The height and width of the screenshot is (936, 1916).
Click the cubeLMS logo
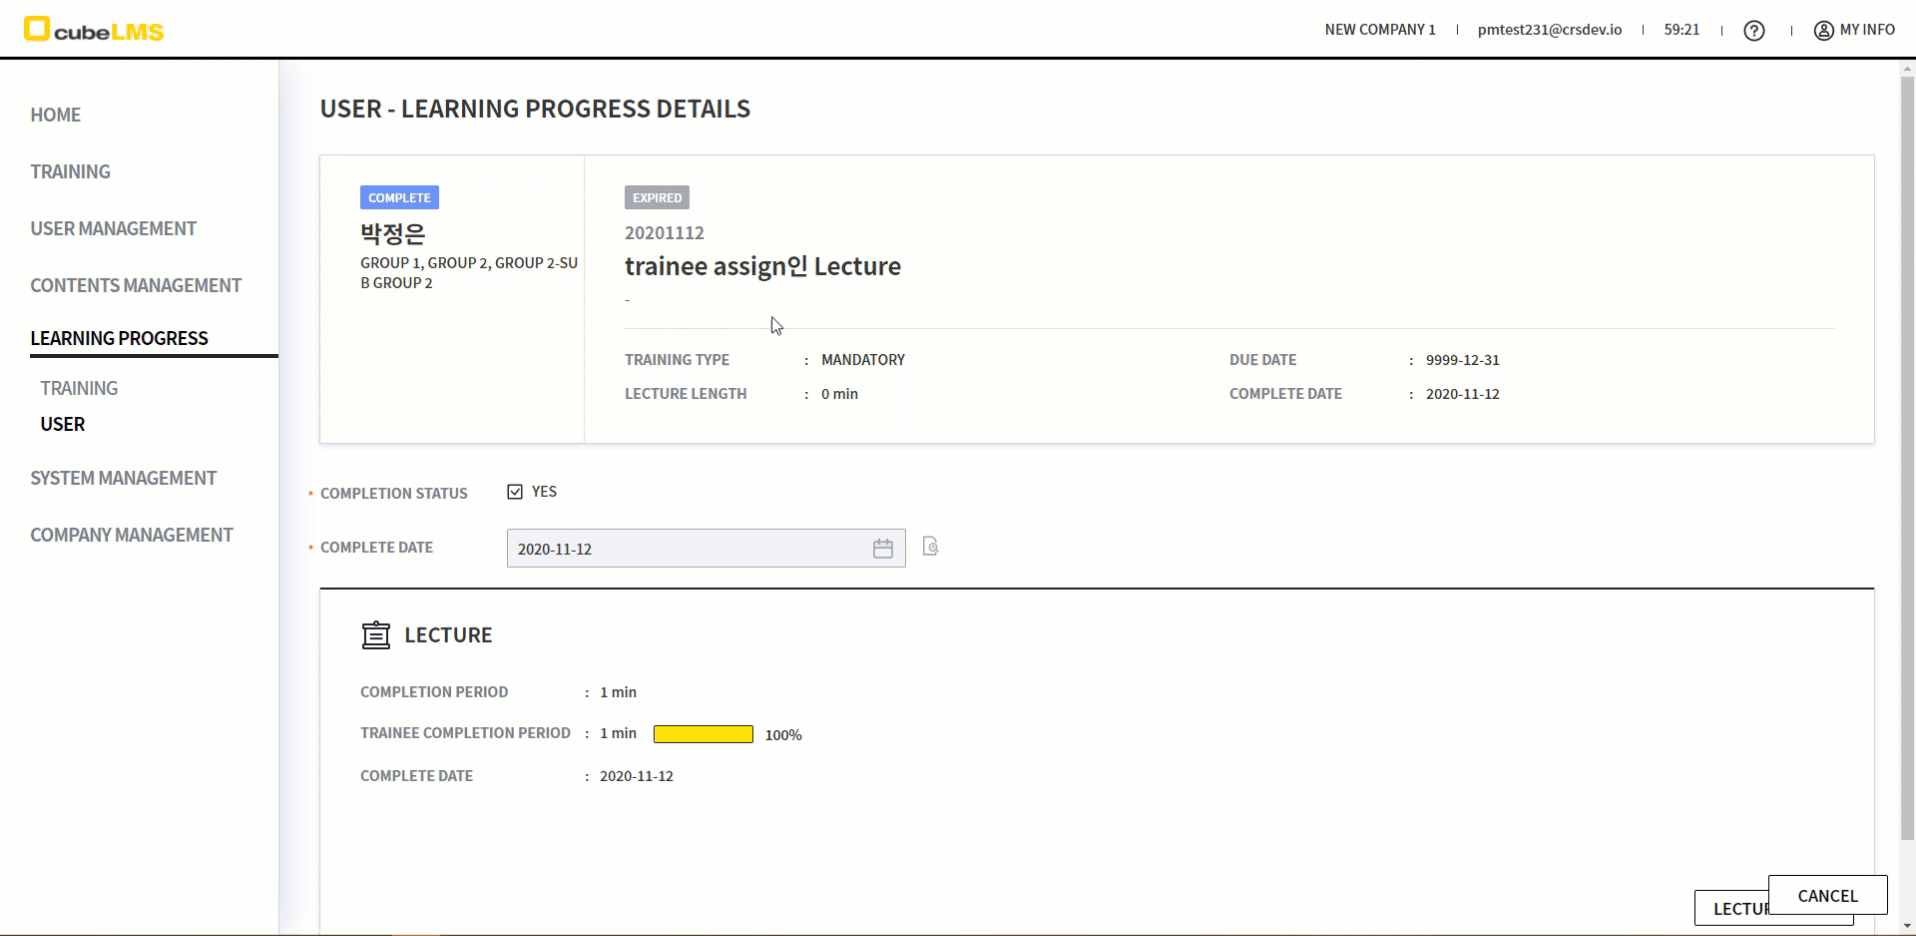click(94, 30)
